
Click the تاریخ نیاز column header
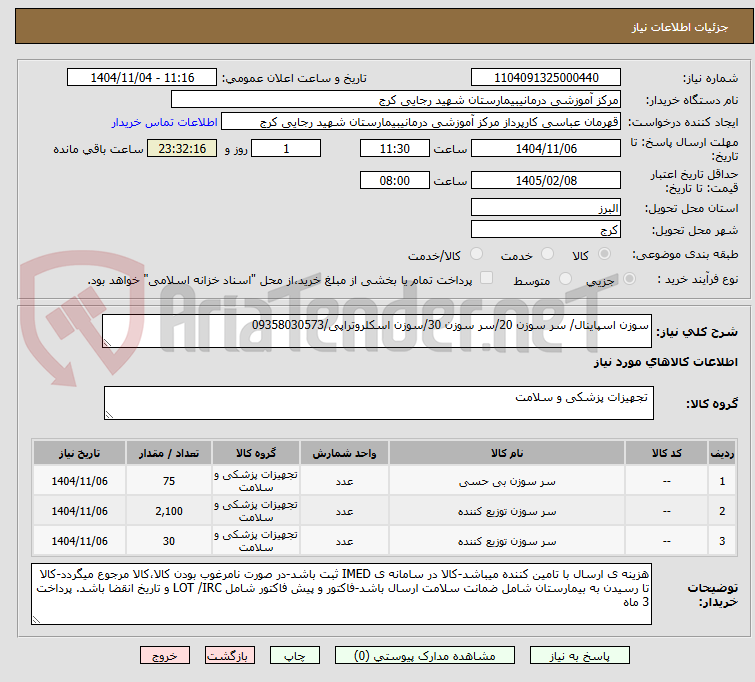coord(79,453)
